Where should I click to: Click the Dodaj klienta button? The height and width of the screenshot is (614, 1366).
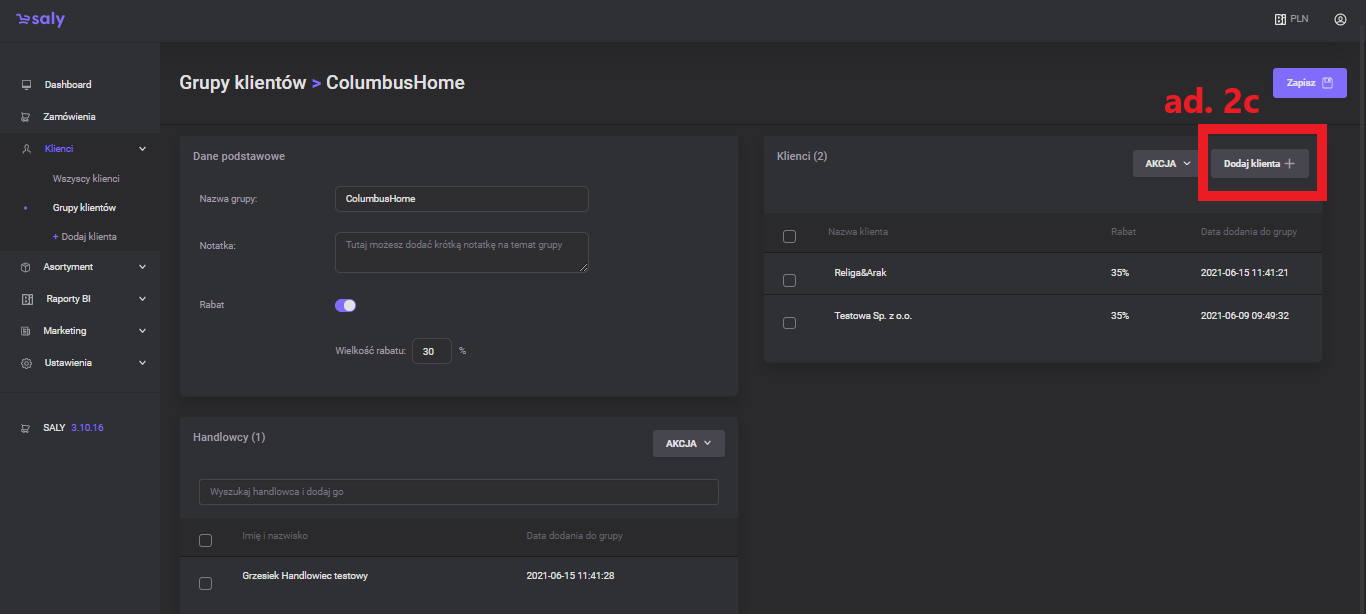[x=1259, y=163]
